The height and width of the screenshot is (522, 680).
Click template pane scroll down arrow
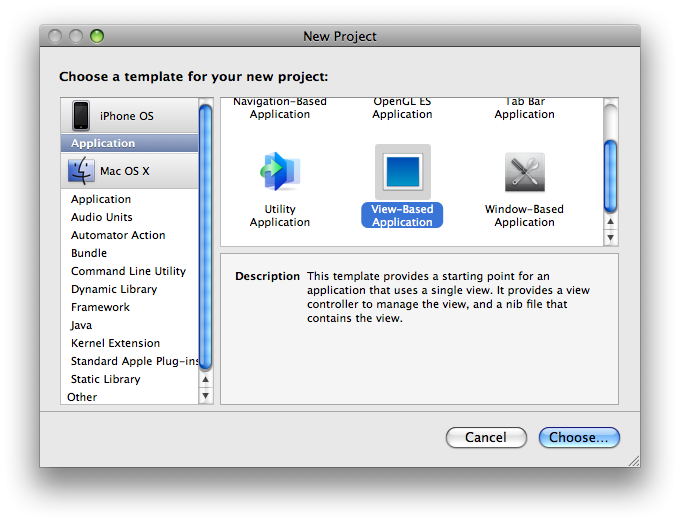click(611, 238)
